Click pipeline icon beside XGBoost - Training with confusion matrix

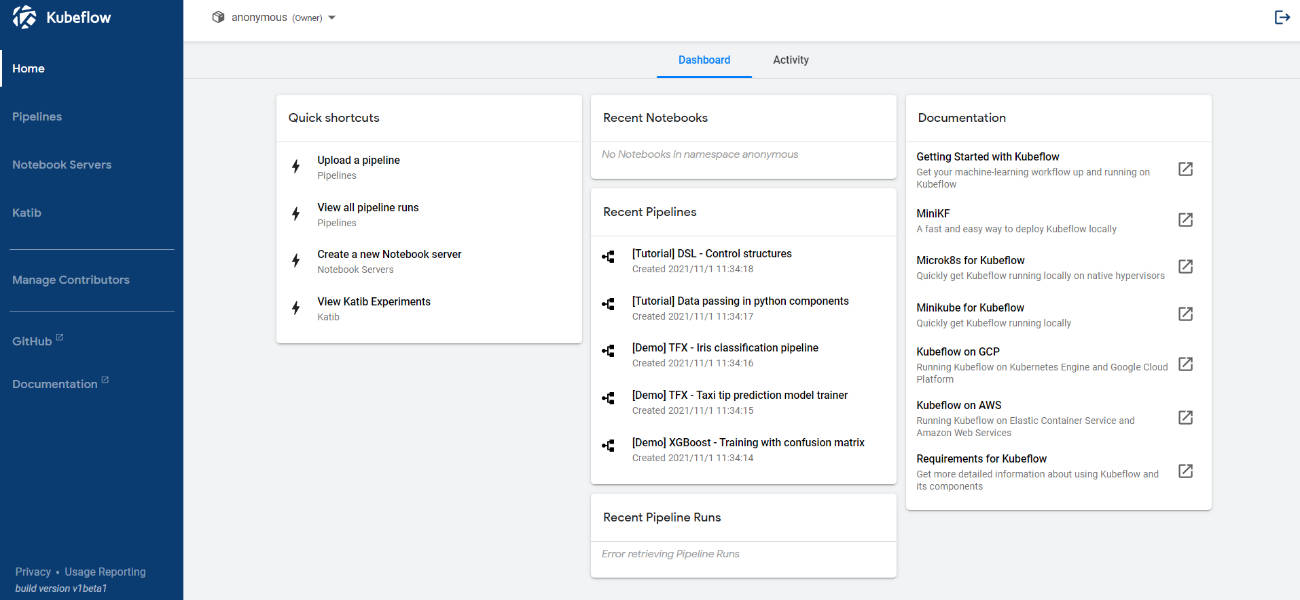point(608,445)
